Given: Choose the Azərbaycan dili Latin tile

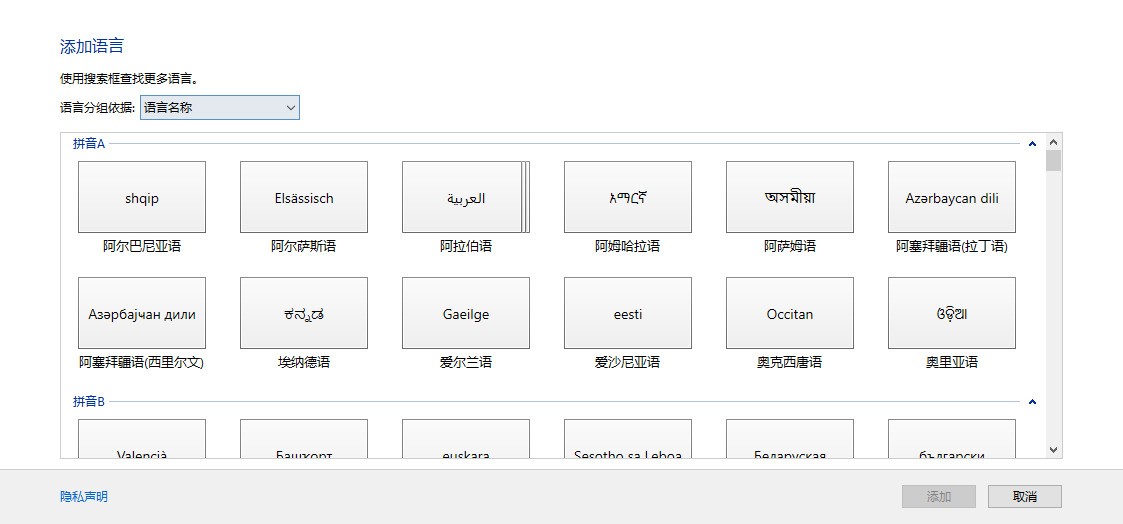Looking at the screenshot, I should click(952, 197).
